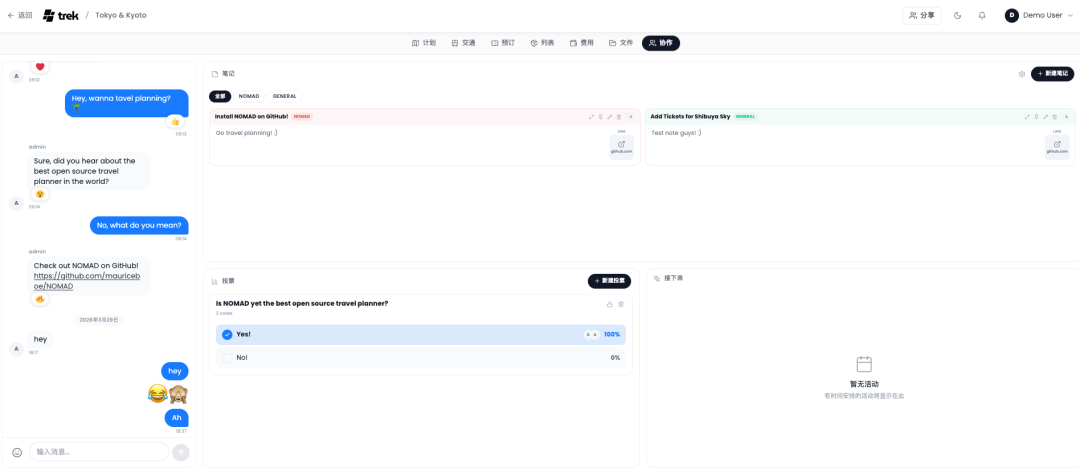Open the emoji picker in chat input

pos(17,452)
